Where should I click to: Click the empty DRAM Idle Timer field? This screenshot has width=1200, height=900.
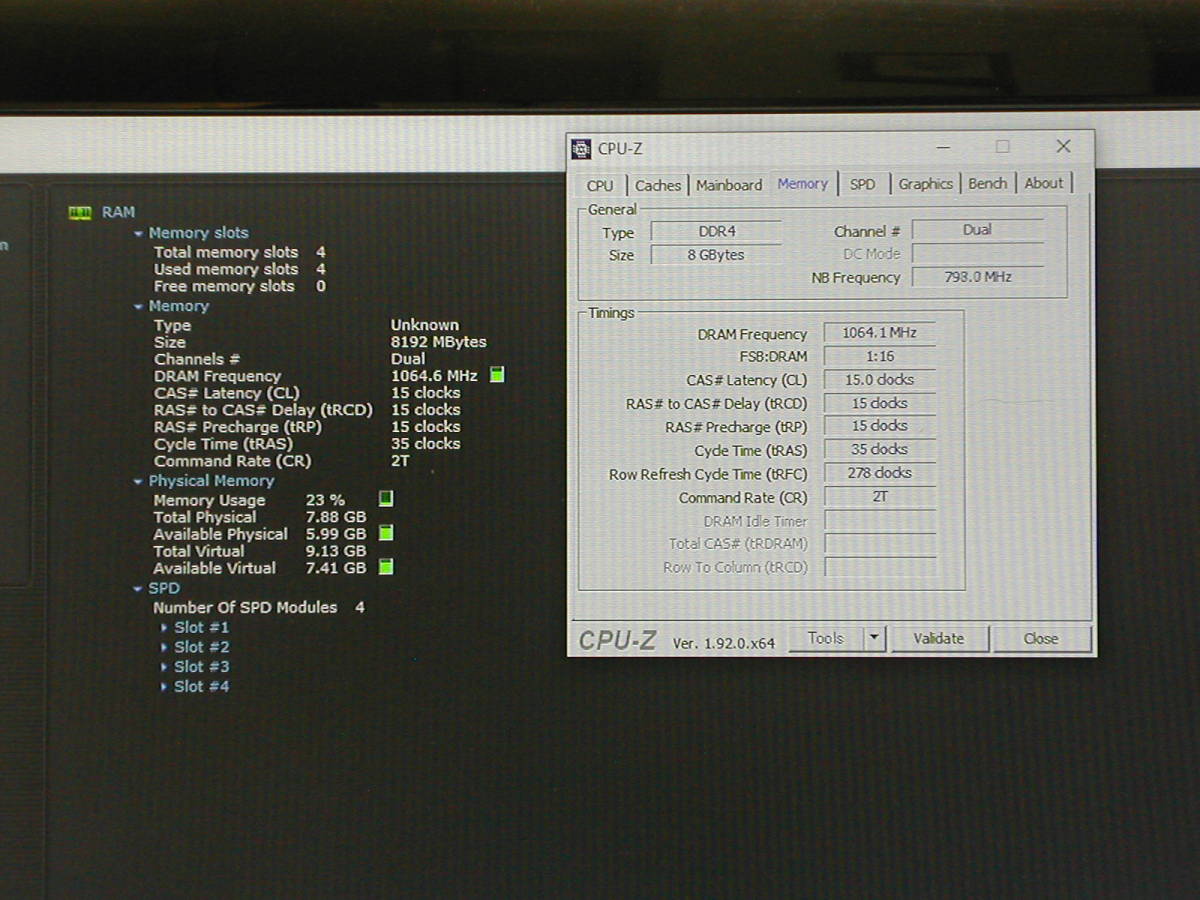(x=880, y=520)
